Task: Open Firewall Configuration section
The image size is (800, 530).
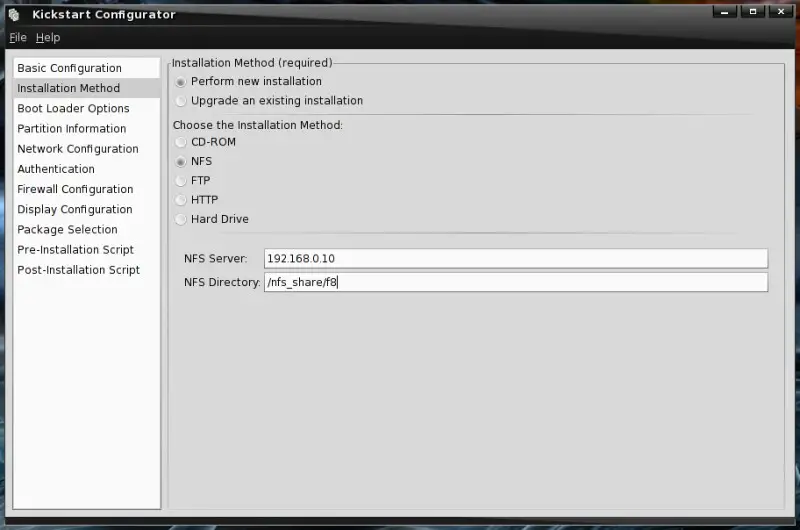Action: point(87,189)
